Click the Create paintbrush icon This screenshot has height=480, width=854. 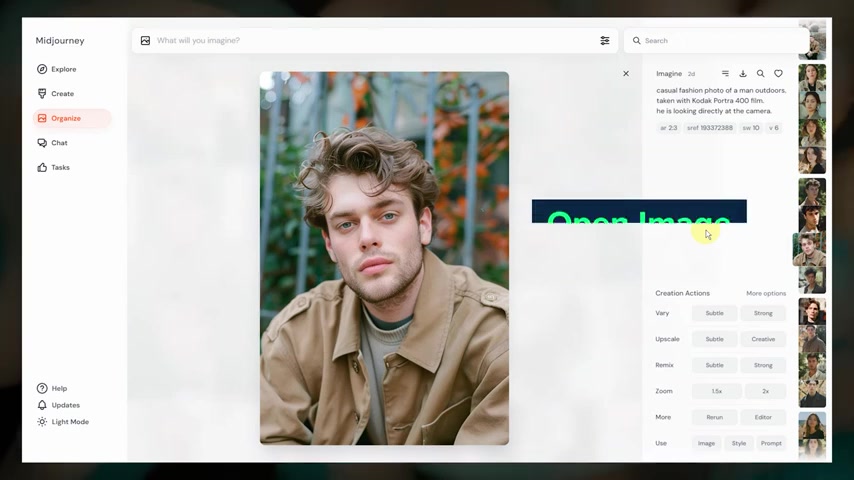(x=42, y=94)
